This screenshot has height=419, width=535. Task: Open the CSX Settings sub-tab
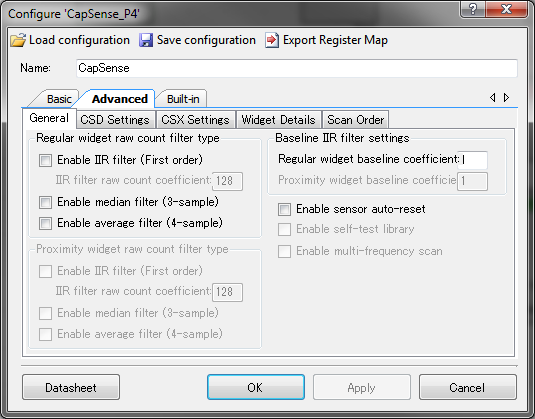195,120
